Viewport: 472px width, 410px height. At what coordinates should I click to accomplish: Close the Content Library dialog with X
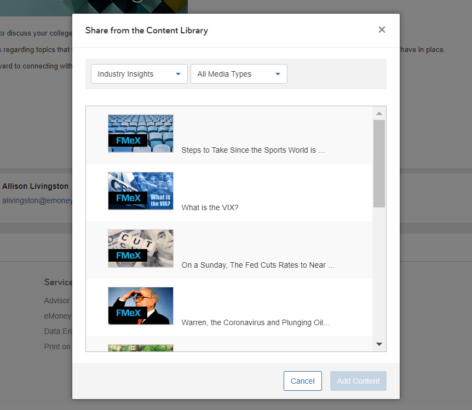(x=382, y=30)
